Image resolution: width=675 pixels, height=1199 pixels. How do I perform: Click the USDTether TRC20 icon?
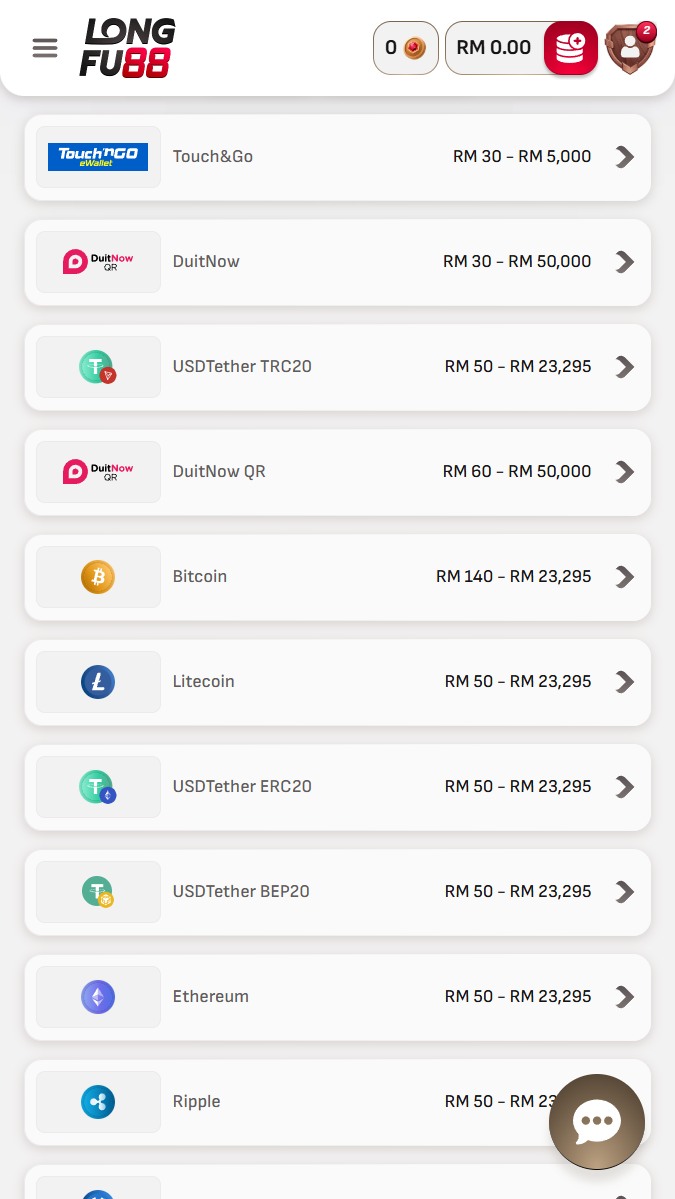tap(98, 367)
